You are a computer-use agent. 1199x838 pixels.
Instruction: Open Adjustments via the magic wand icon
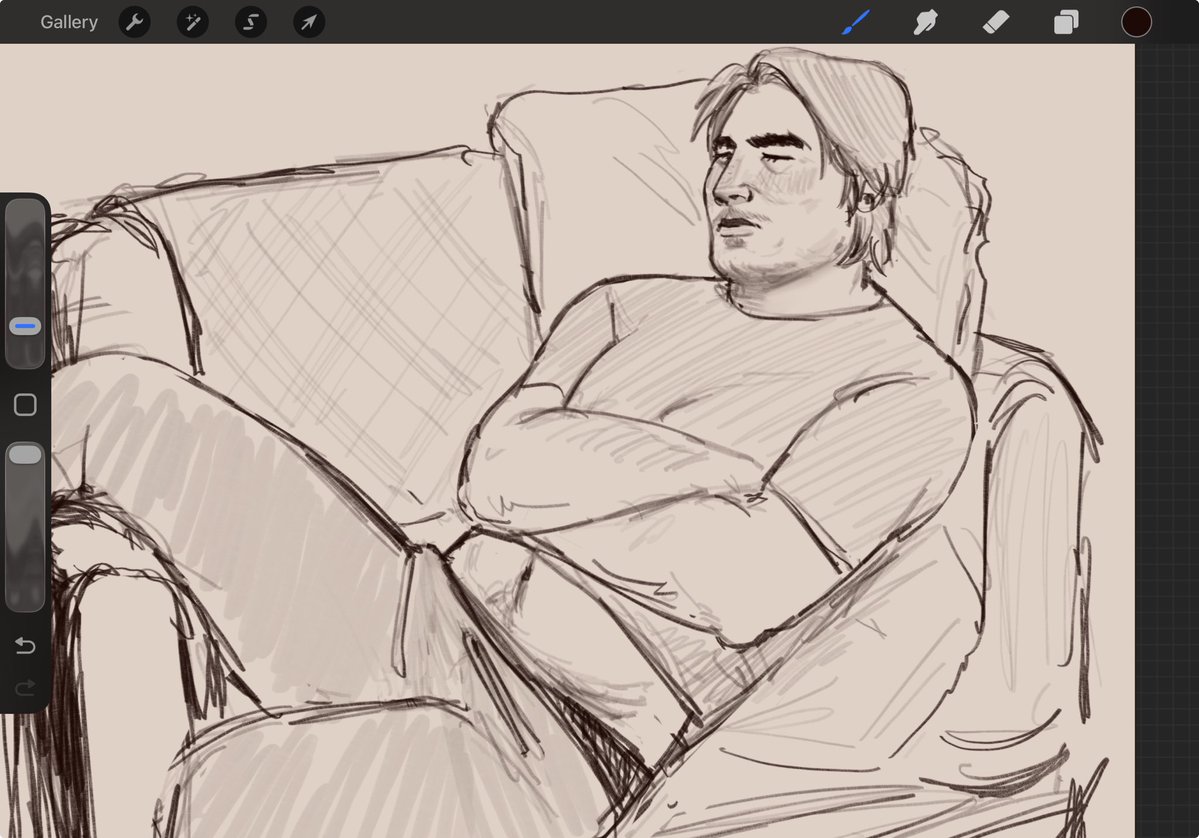(192, 21)
